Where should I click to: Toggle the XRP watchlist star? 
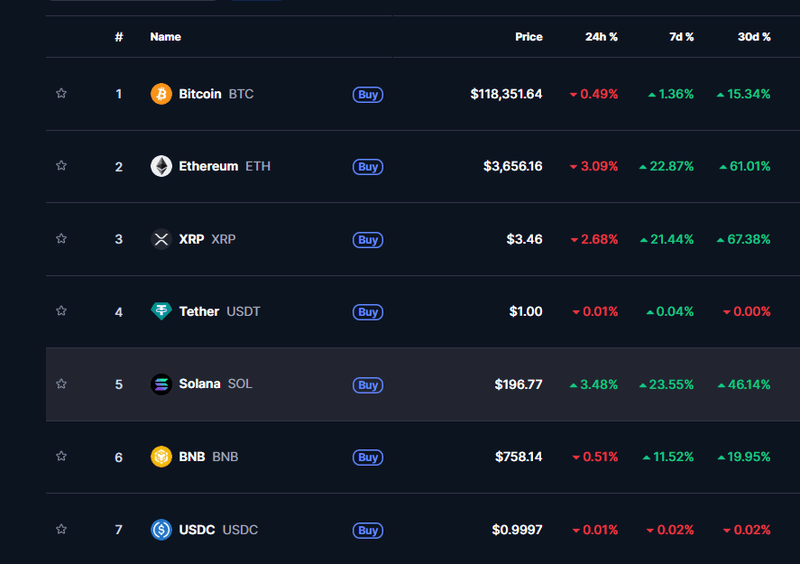tap(61, 239)
